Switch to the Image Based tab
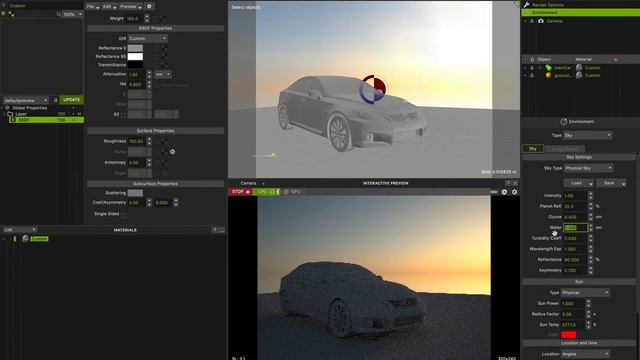 pos(564,149)
